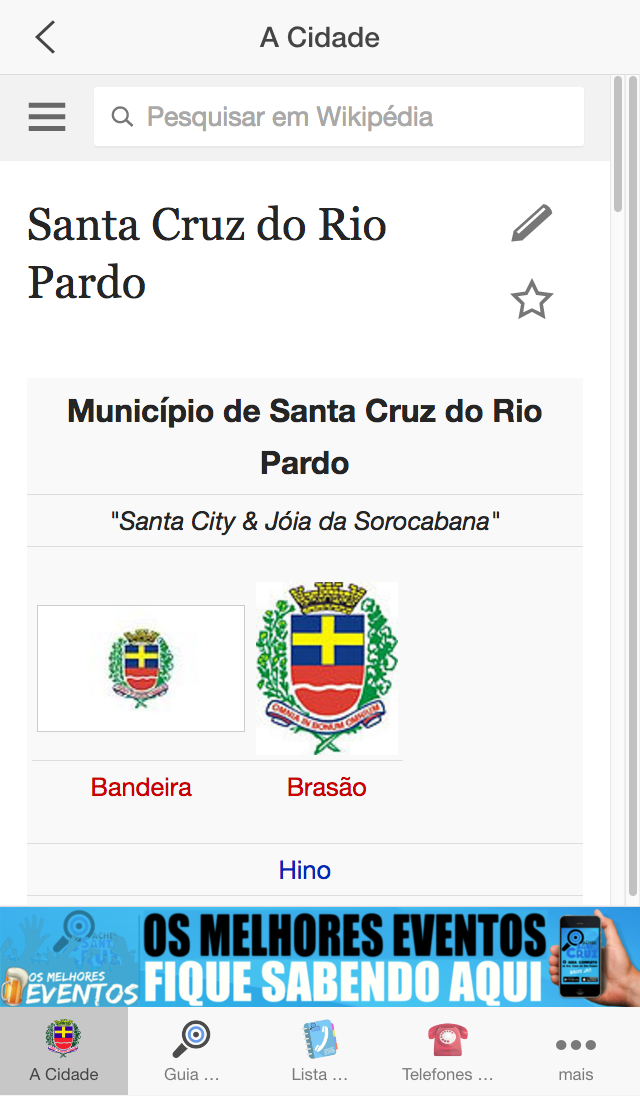Click the pencil edit icon
This screenshot has height=1096, width=640.
click(532, 223)
